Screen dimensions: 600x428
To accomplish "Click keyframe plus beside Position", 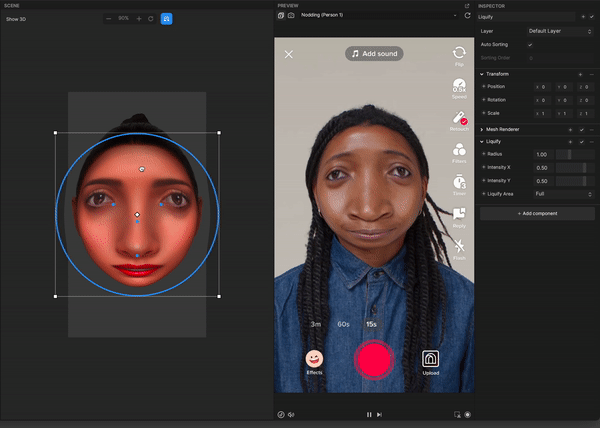I will pos(484,87).
